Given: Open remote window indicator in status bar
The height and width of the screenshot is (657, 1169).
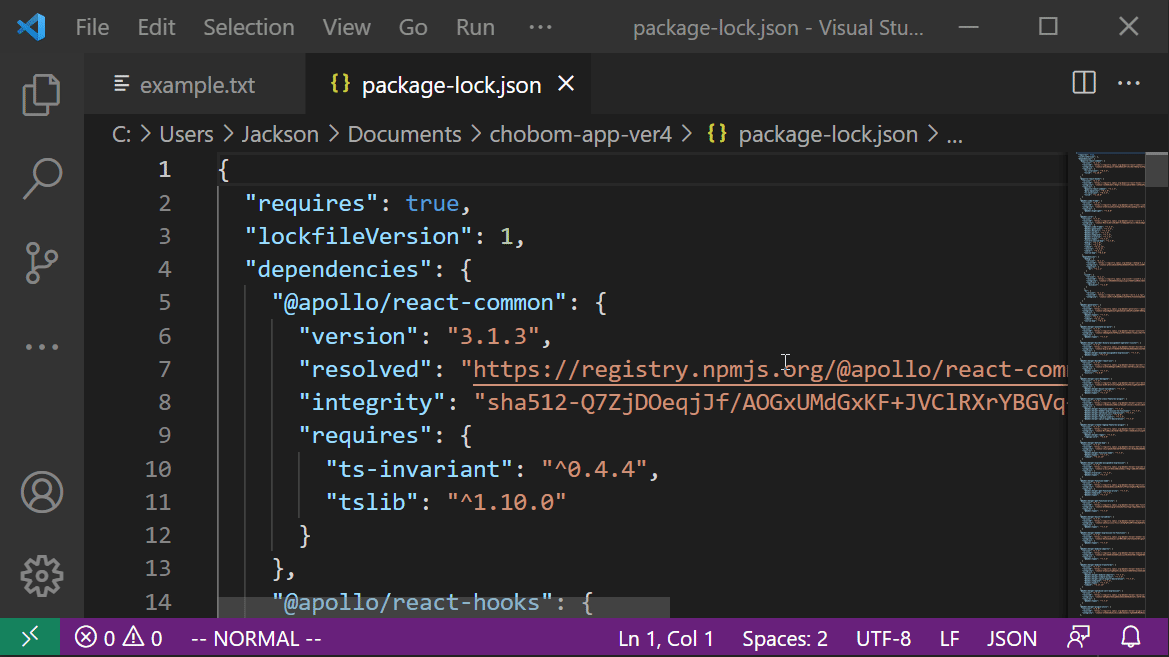Looking at the screenshot, I should point(30,638).
